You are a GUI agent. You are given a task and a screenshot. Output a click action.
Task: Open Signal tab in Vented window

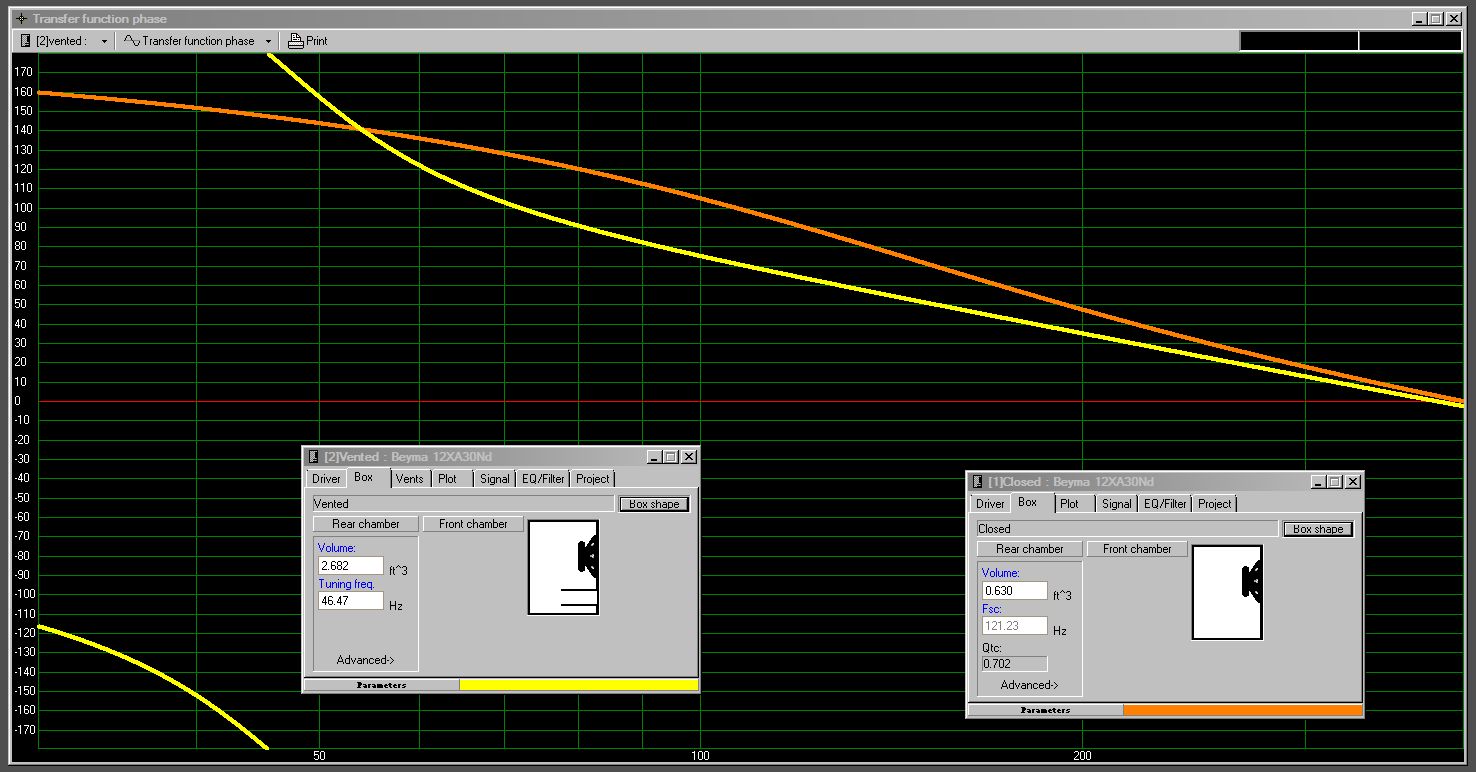(495, 479)
